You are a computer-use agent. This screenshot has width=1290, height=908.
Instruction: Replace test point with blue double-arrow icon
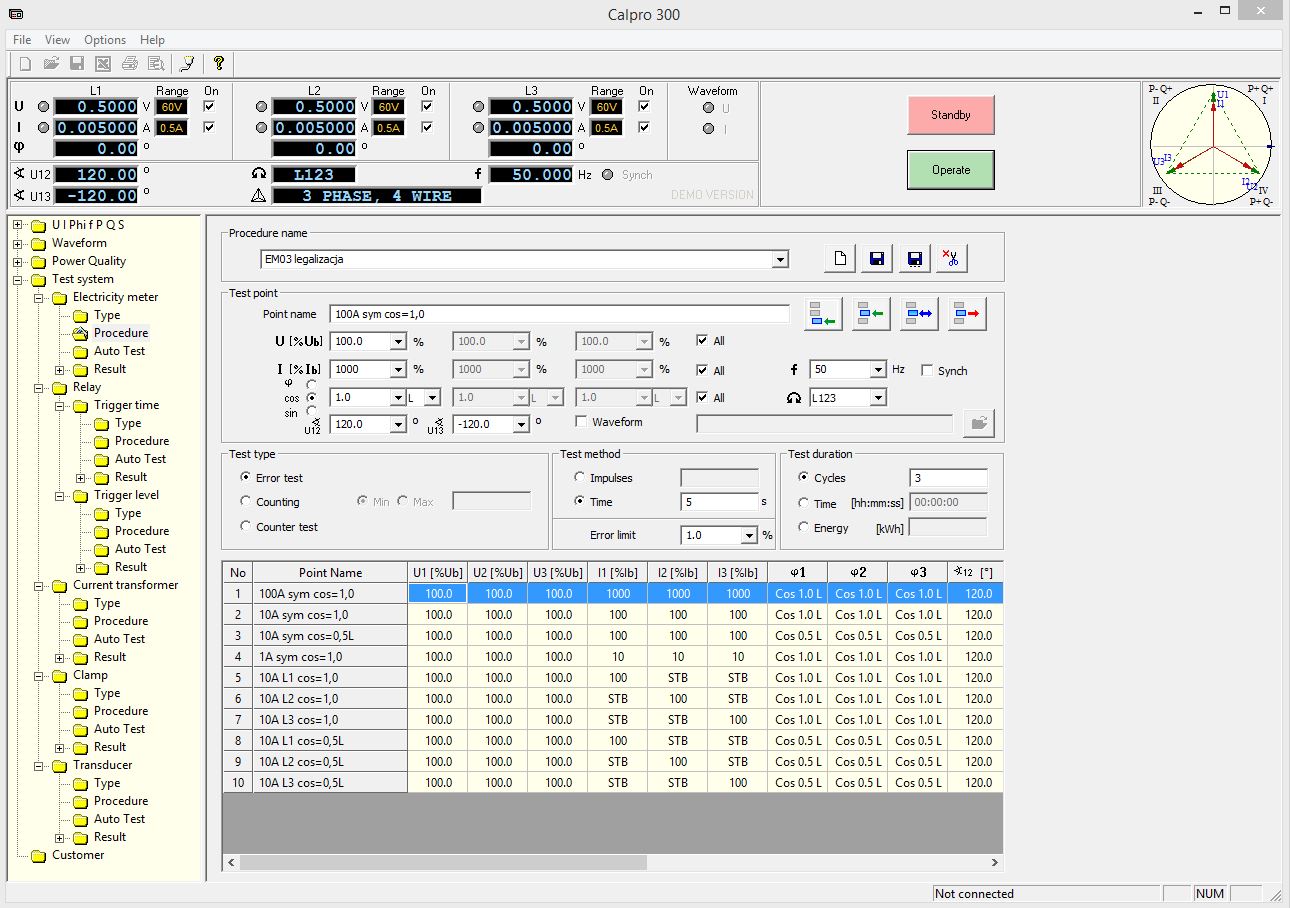click(920, 314)
